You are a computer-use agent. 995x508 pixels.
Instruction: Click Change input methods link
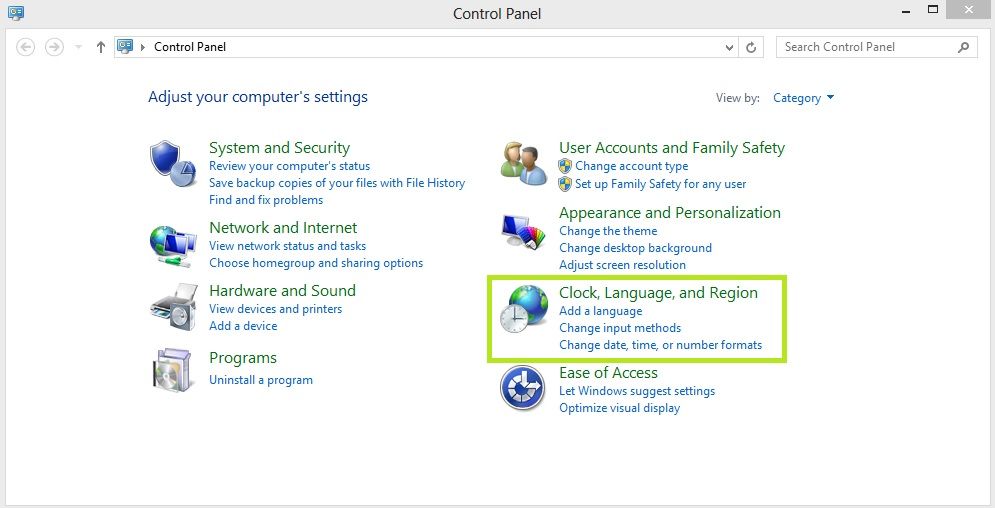coord(620,328)
